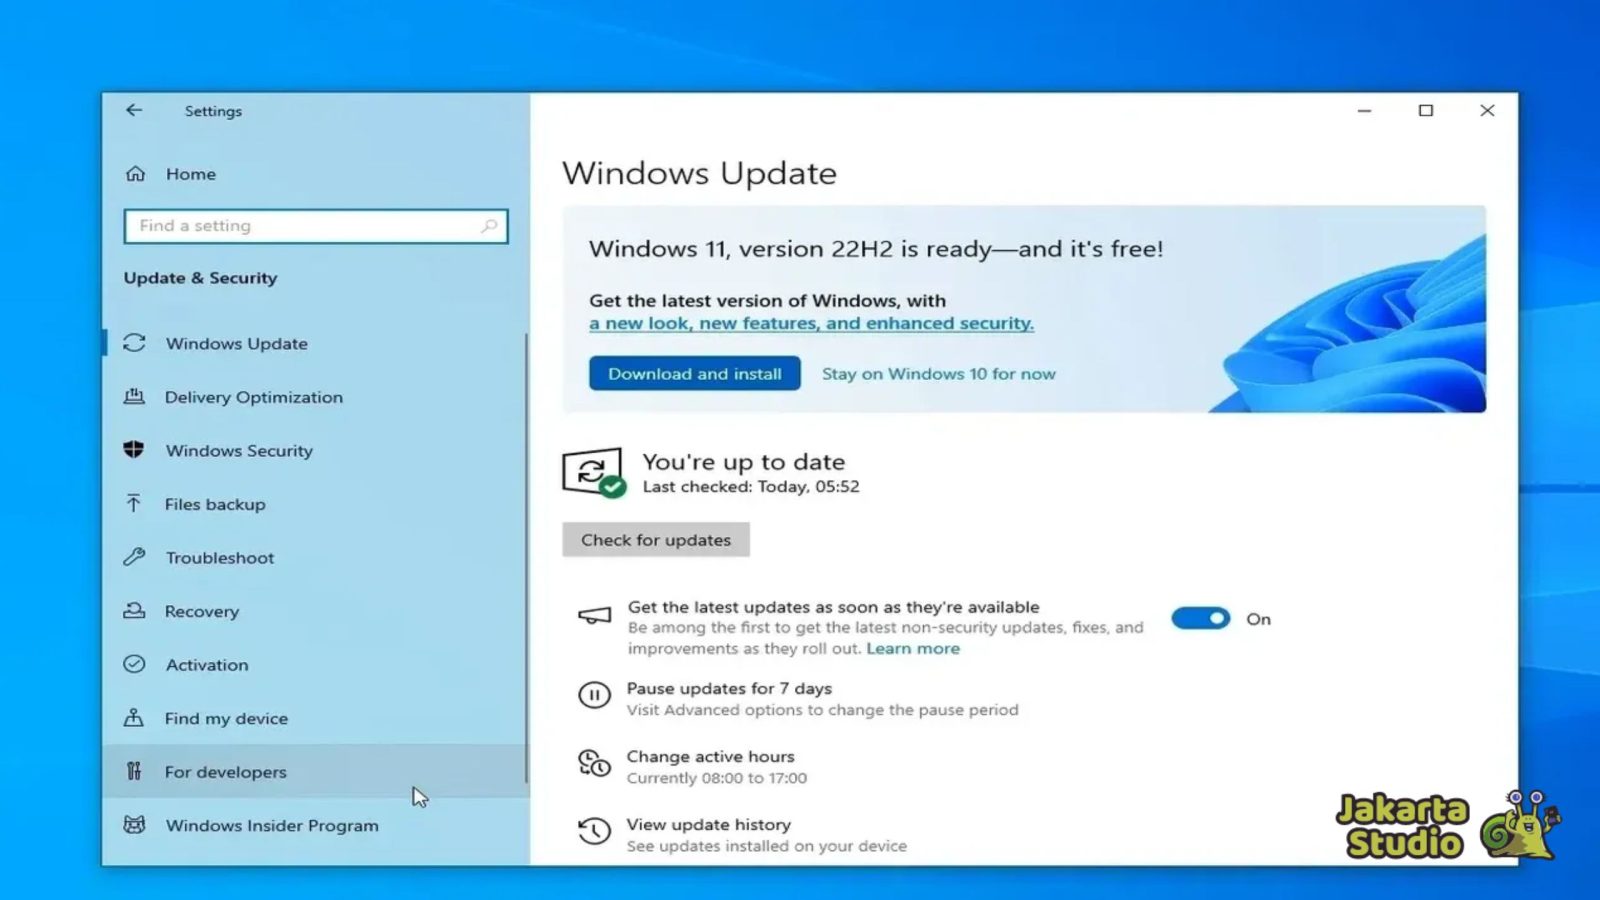Image resolution: width=1600 pixels, height=900 pixels.
Task: Select the Windows Update sync icon
Action: coord(134,343)
